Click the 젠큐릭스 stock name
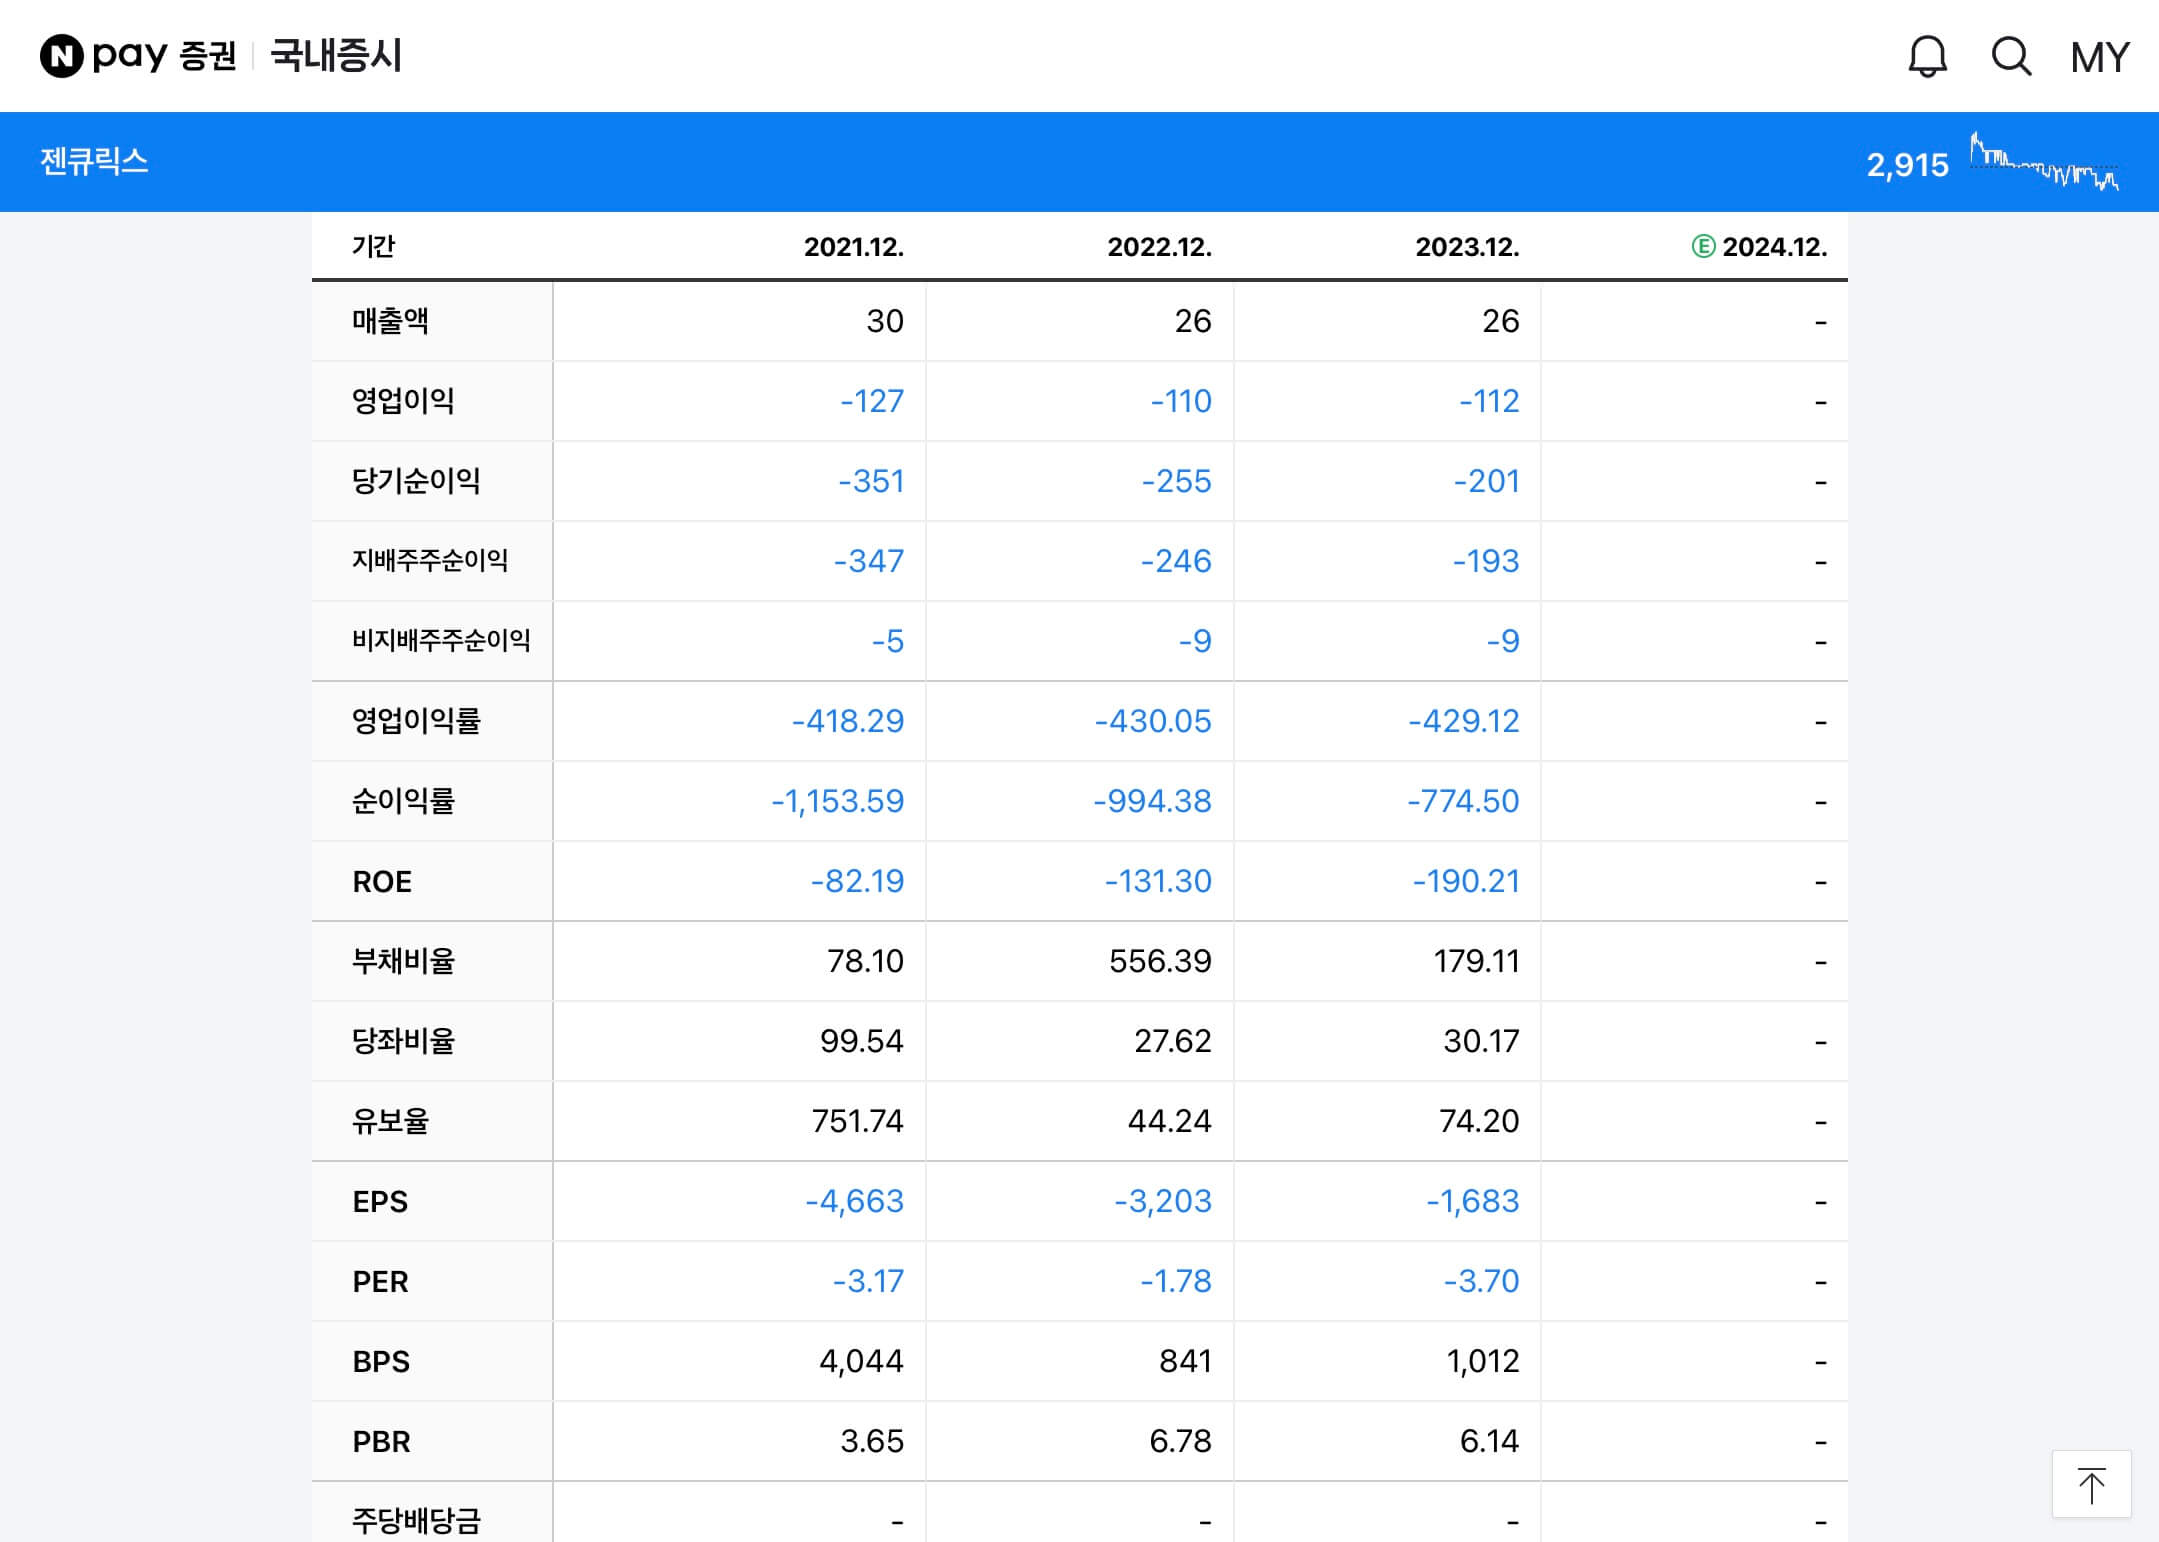The width and height of the screenshot is (2159, 1542). (94, 162)
